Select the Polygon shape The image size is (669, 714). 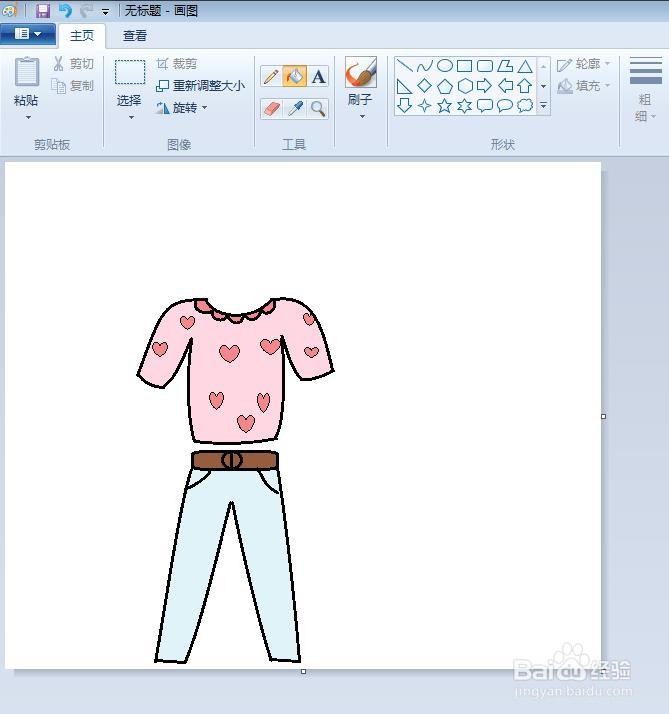(x=505, y=66)
